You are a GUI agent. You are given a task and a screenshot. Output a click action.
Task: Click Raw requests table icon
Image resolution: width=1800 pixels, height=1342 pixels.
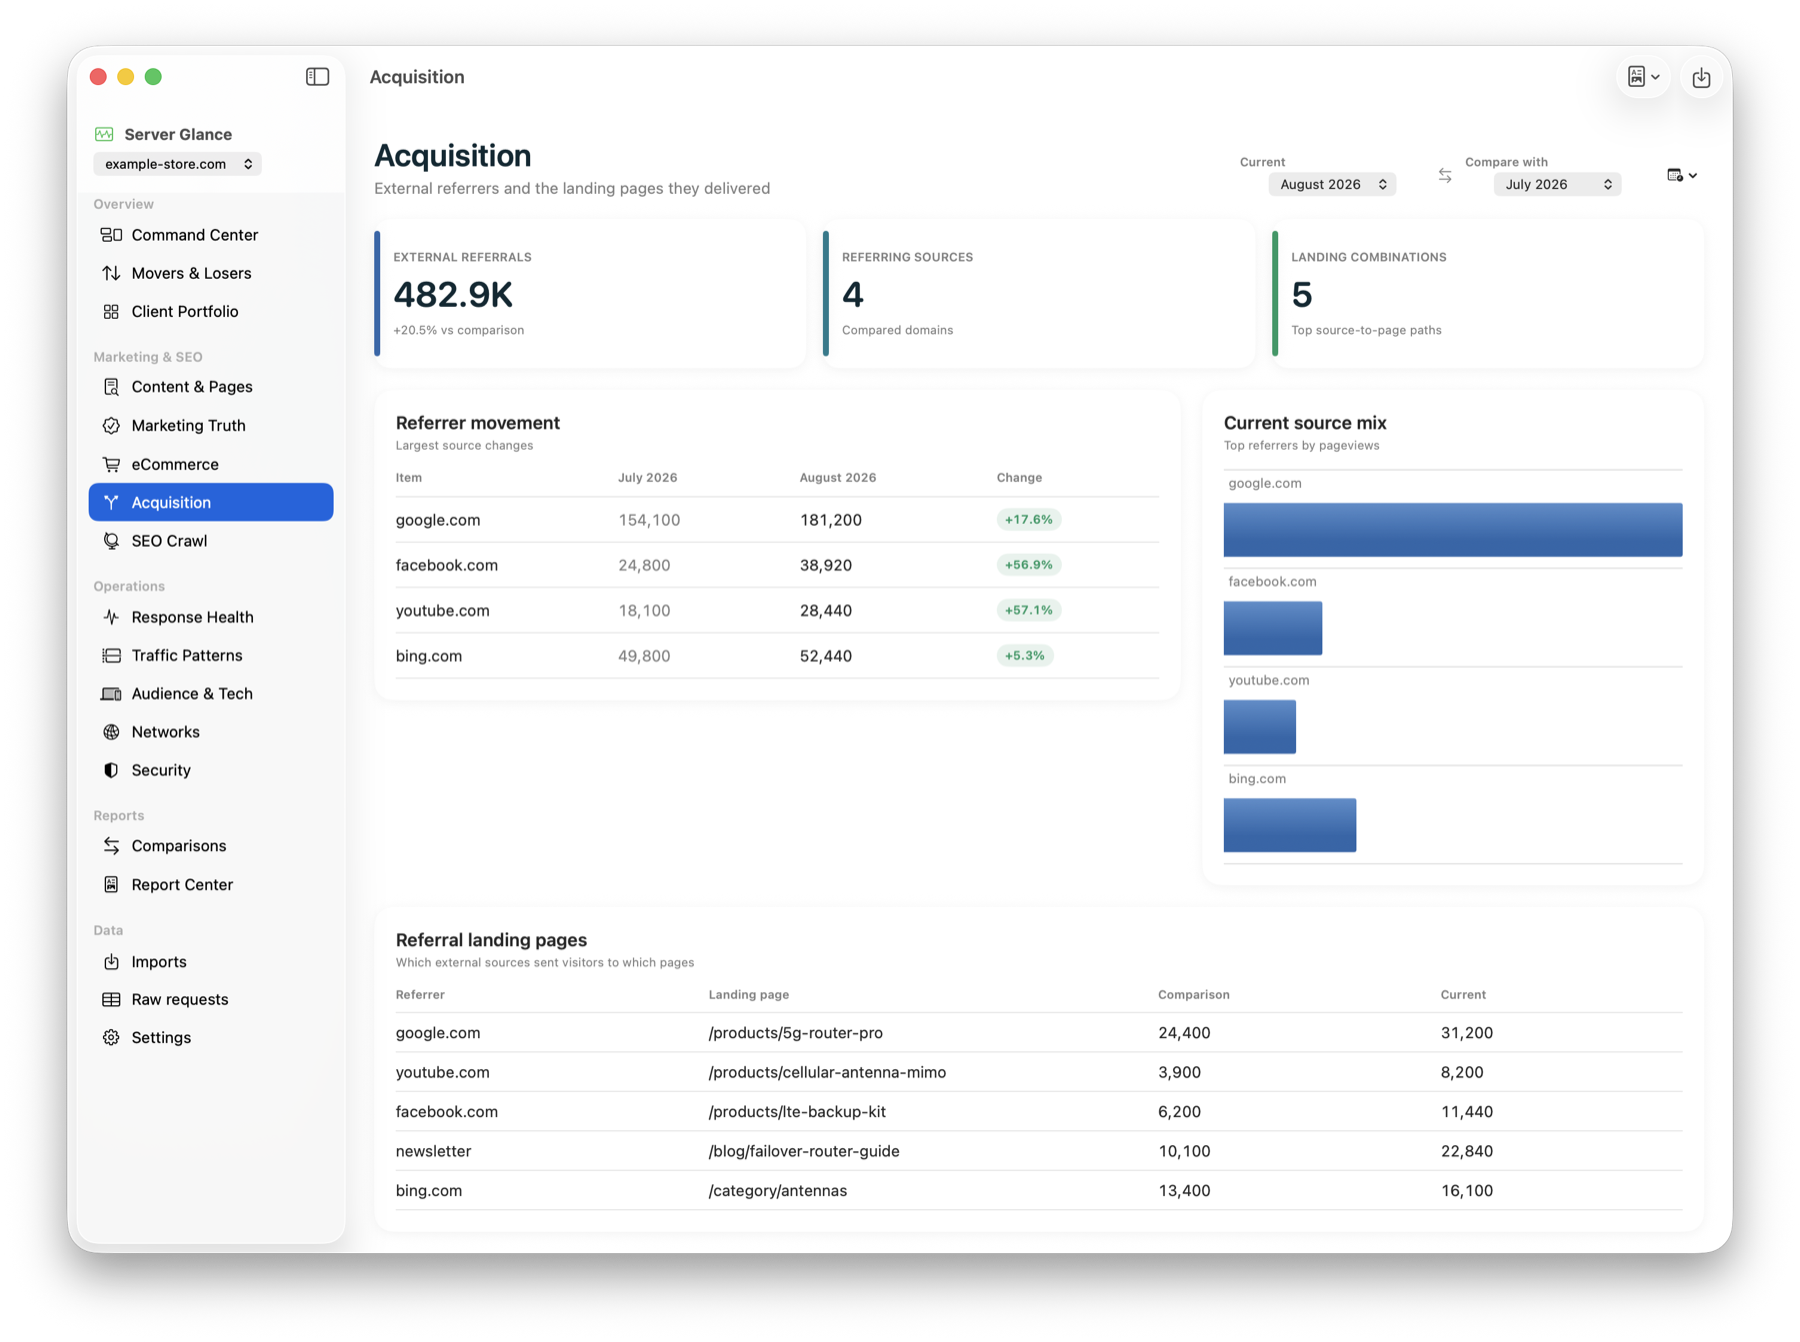click(x=111, y=1000)
